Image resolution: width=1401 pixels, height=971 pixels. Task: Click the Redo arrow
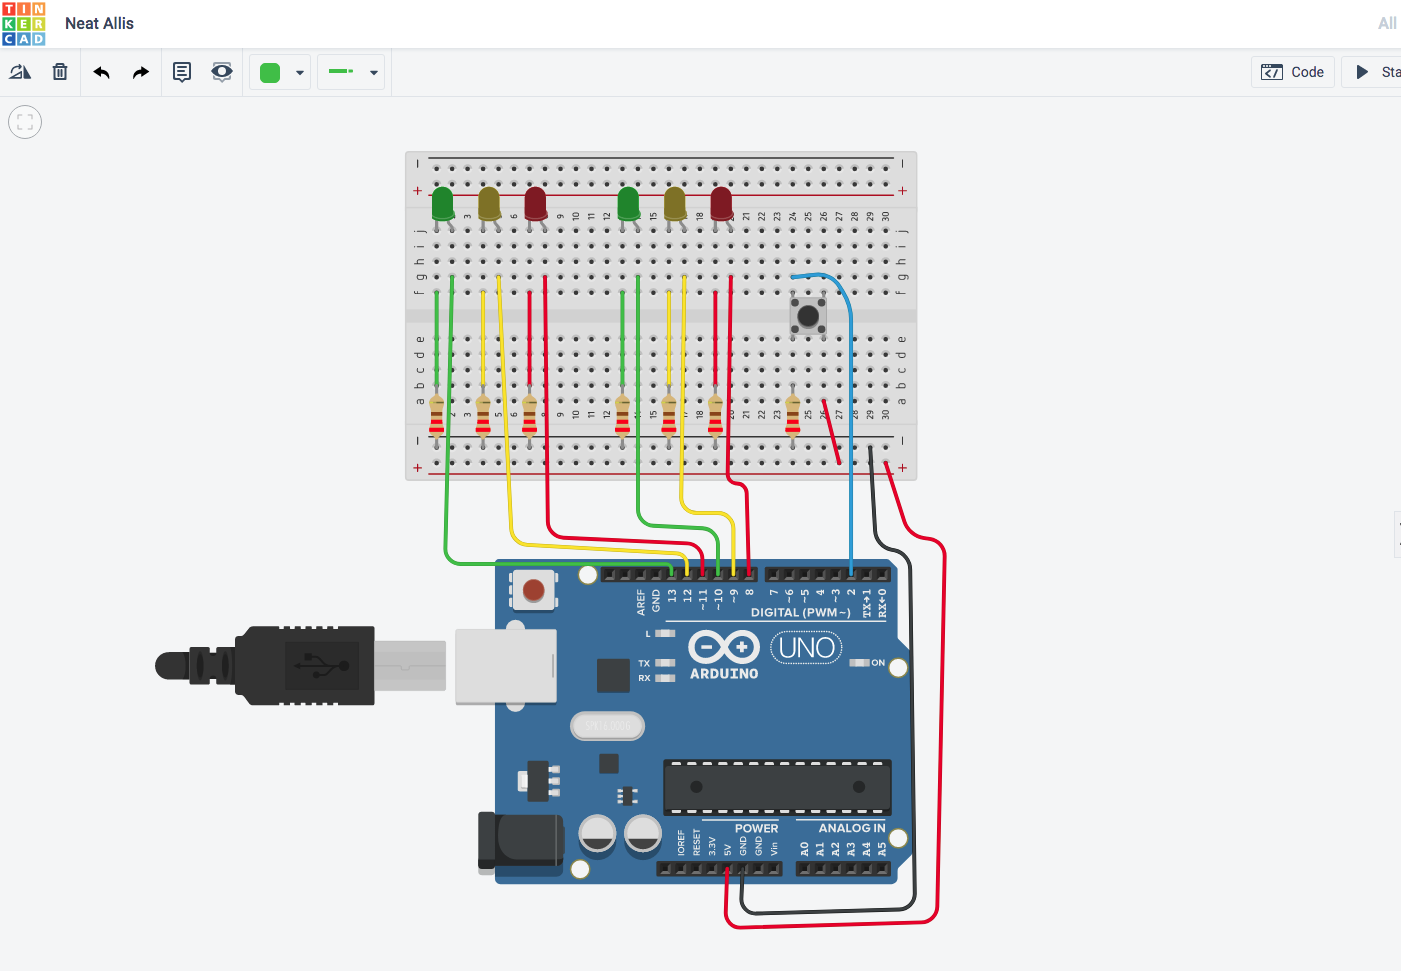(x=140, y=71)
